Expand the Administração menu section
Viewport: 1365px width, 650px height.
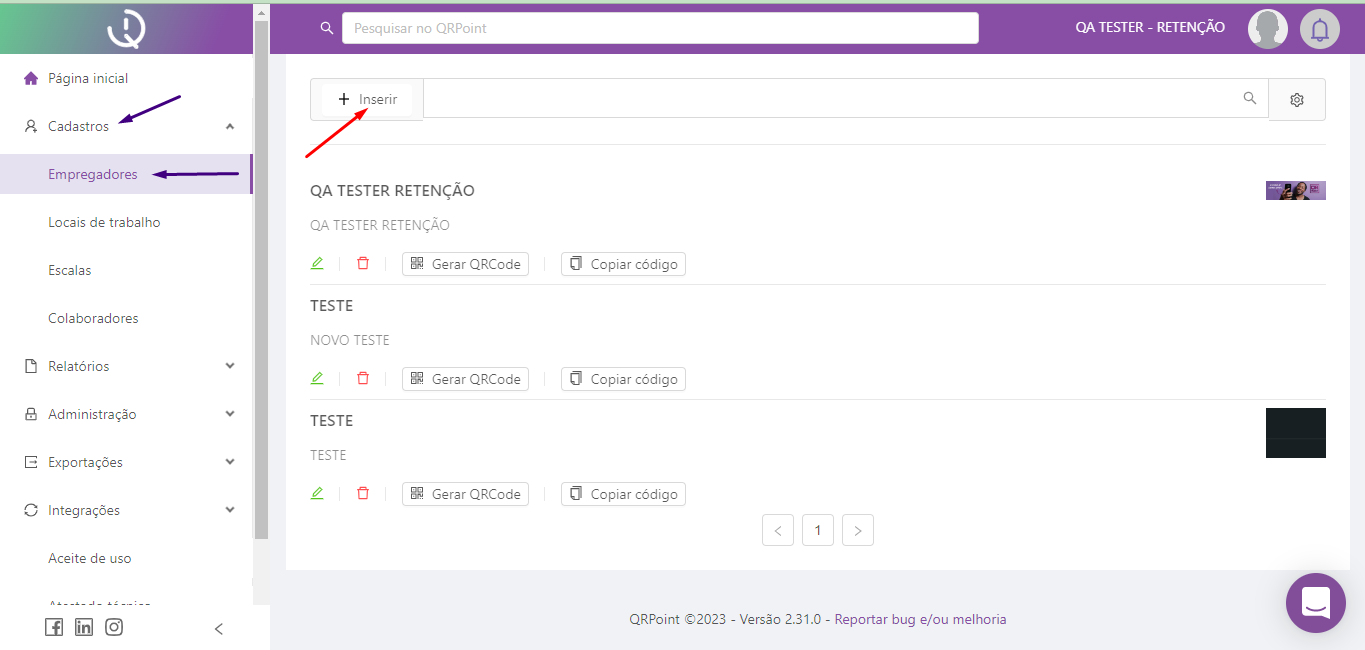pos(229,415)
